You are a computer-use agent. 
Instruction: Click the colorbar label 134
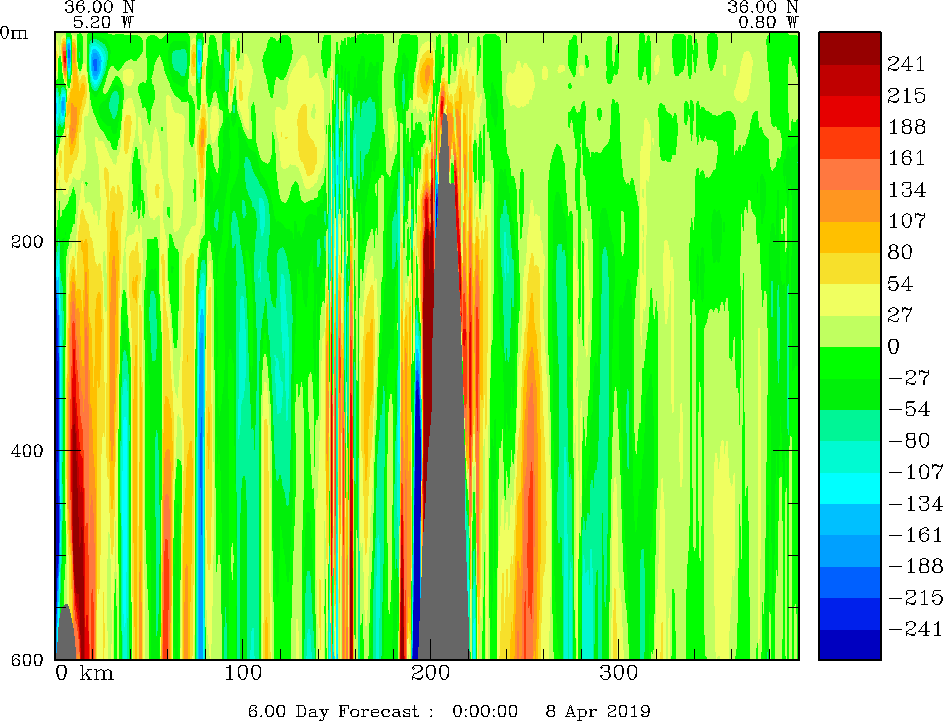point(906,190)
